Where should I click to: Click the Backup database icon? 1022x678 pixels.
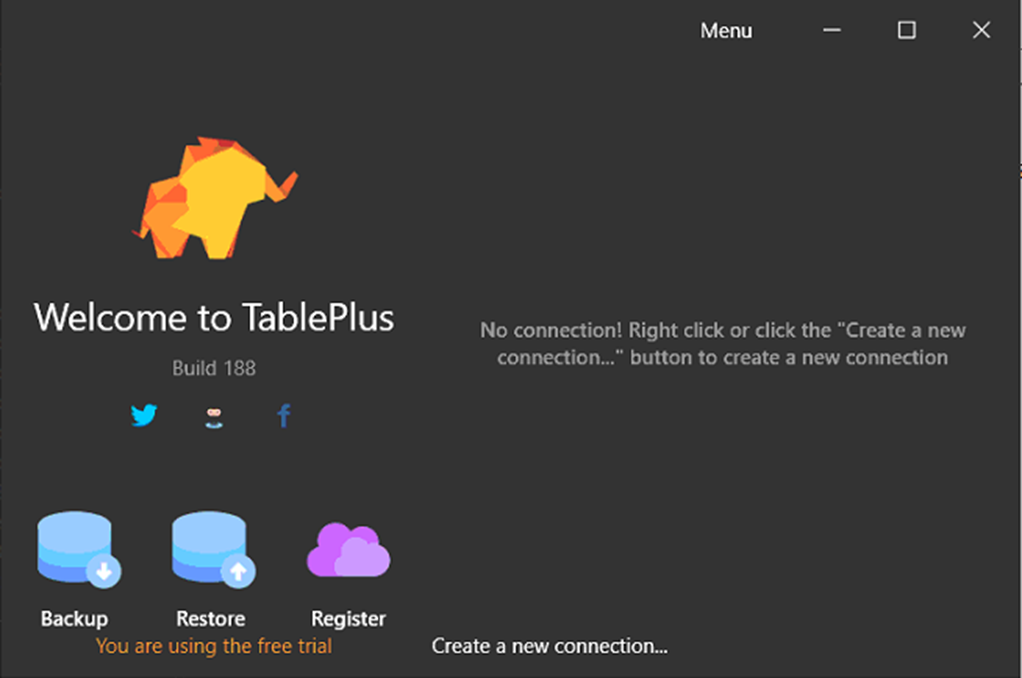point(78,548)
